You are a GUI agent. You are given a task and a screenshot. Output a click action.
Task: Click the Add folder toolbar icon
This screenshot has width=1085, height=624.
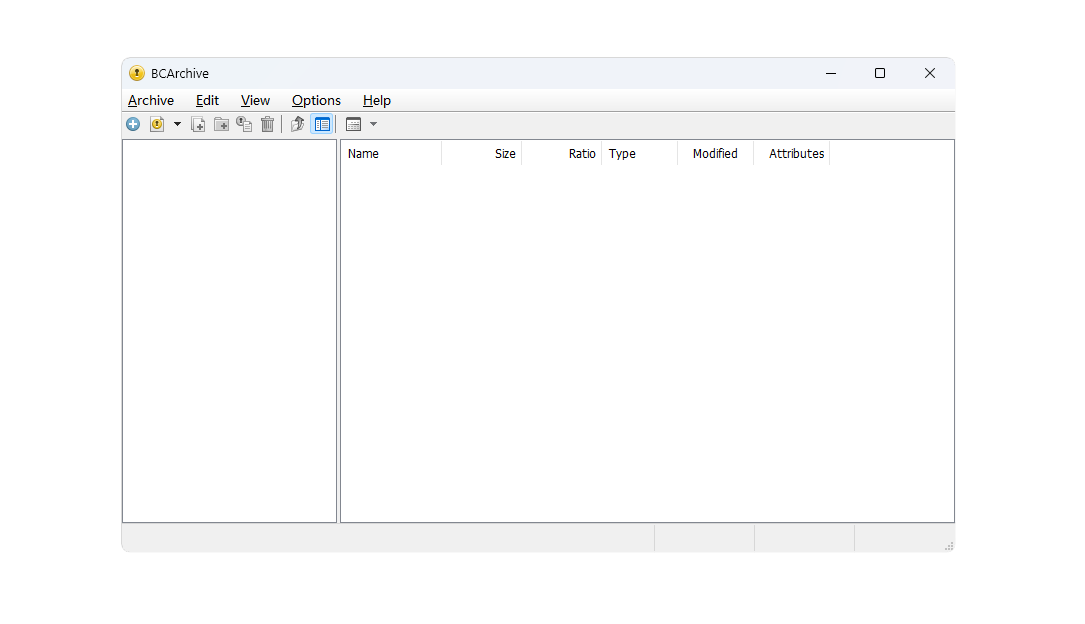[x=221, y=124]
